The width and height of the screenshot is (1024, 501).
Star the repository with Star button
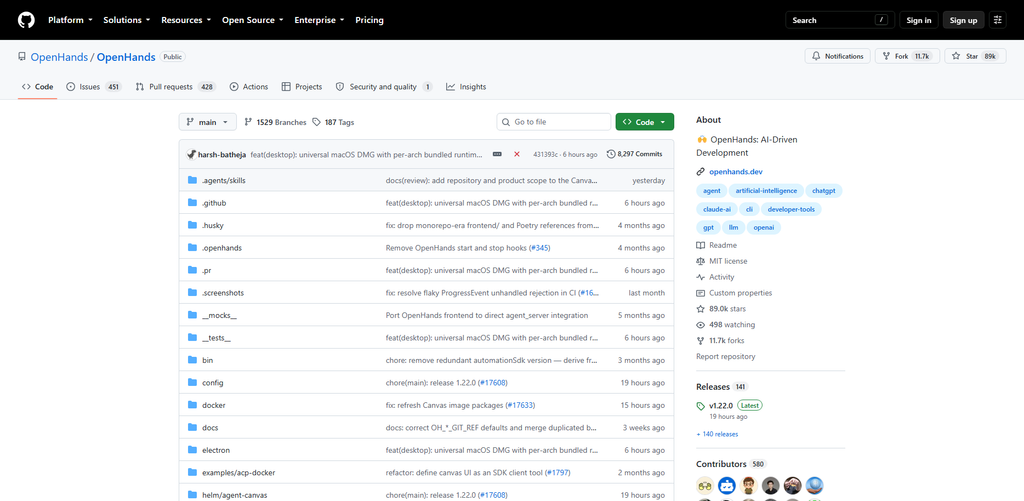[975, 56]
